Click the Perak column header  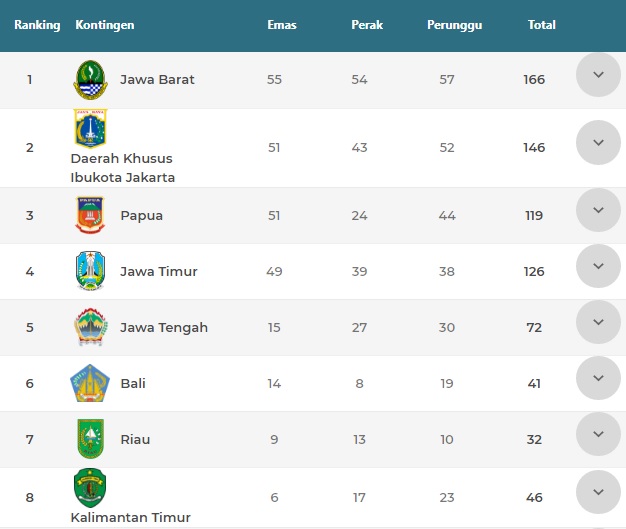click(x=367, y=25)
